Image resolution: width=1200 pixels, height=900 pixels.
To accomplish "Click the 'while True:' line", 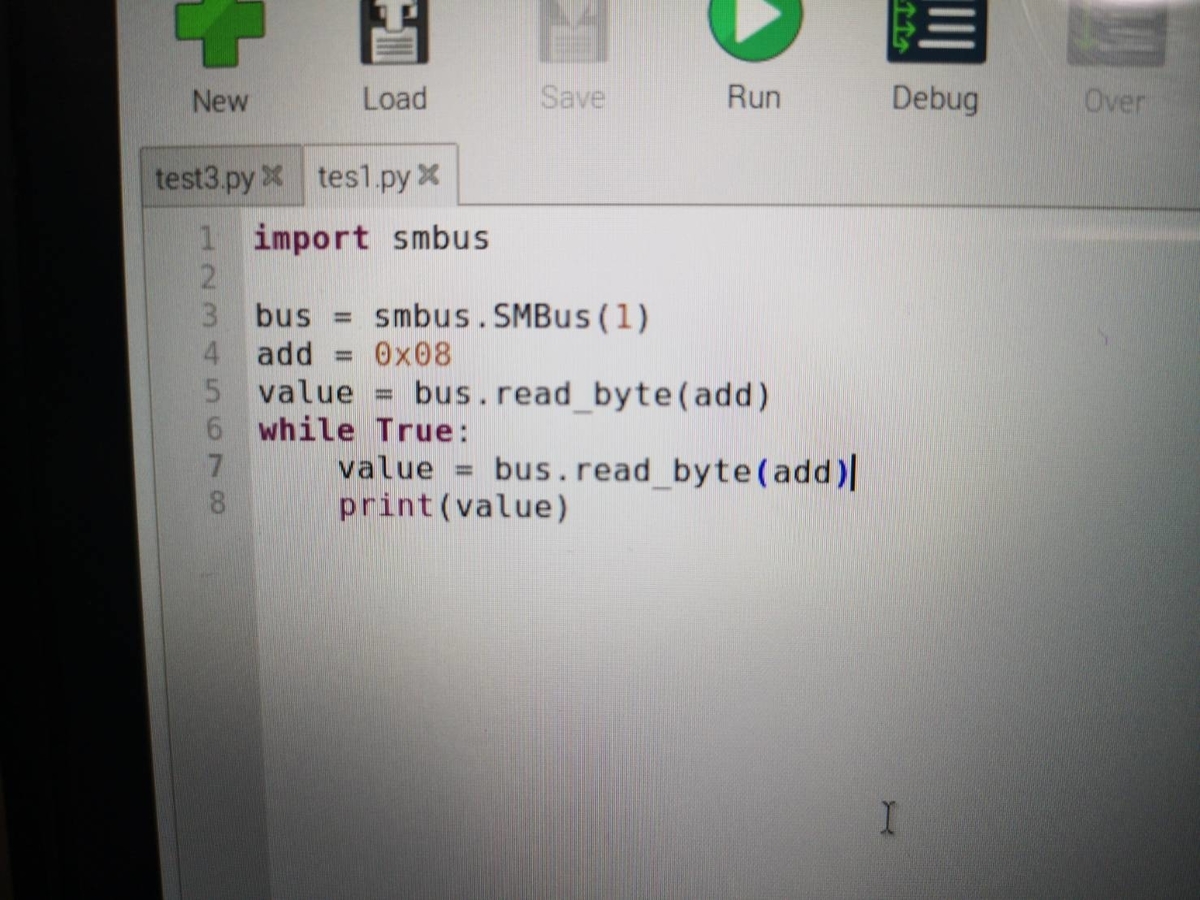I will (x=364, y=431).
